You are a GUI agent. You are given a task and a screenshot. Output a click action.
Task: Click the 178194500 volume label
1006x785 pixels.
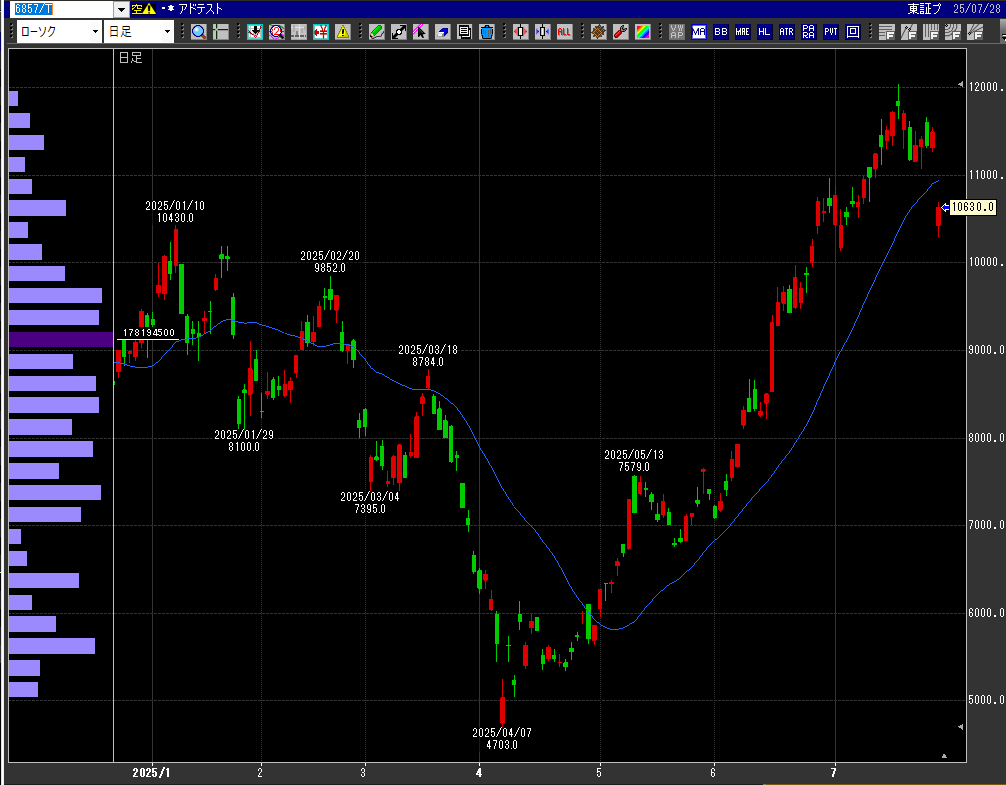point(149,333)
